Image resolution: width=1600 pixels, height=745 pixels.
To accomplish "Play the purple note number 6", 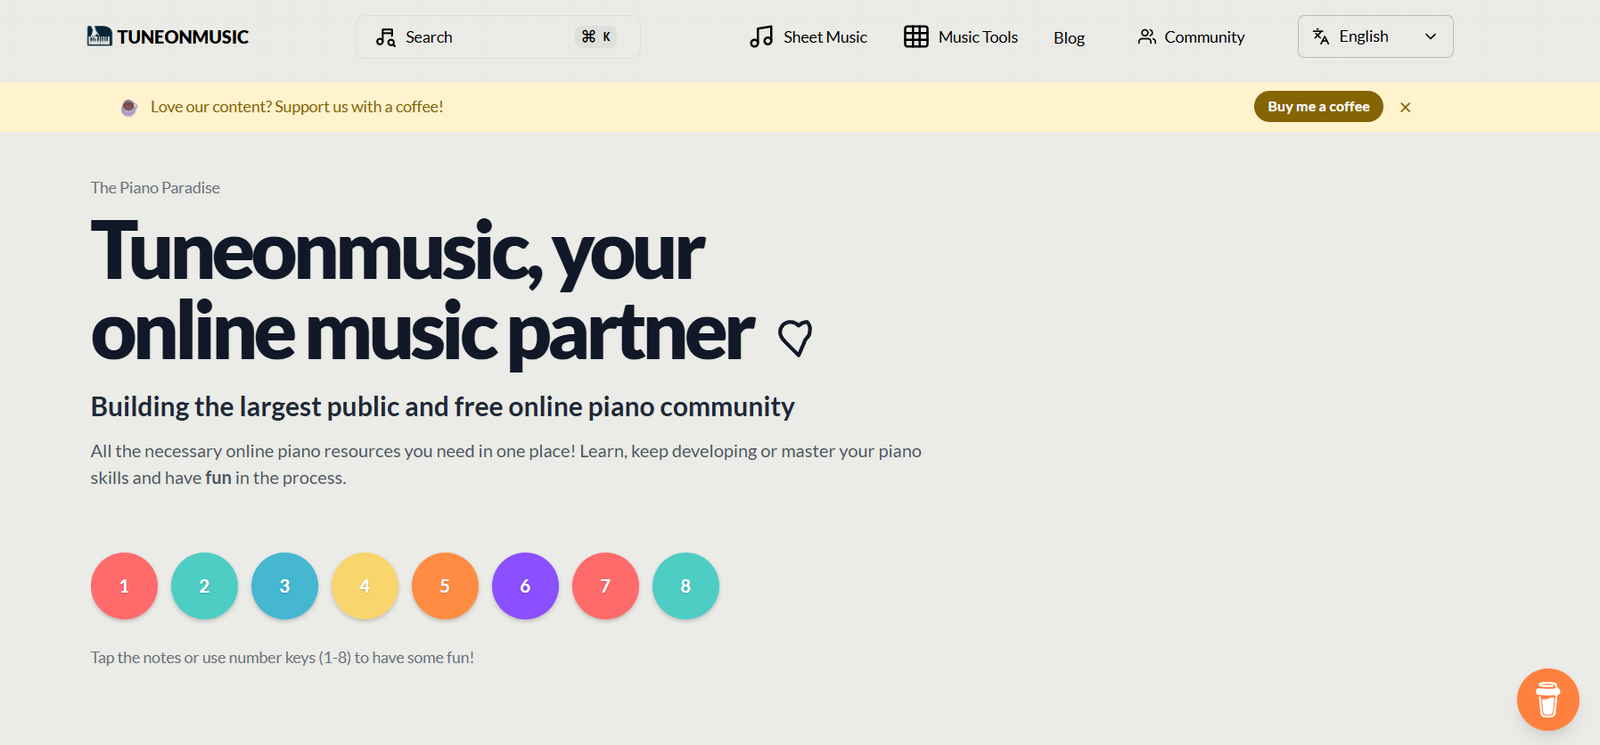I will pyautogui.click(x=525, y=586).
